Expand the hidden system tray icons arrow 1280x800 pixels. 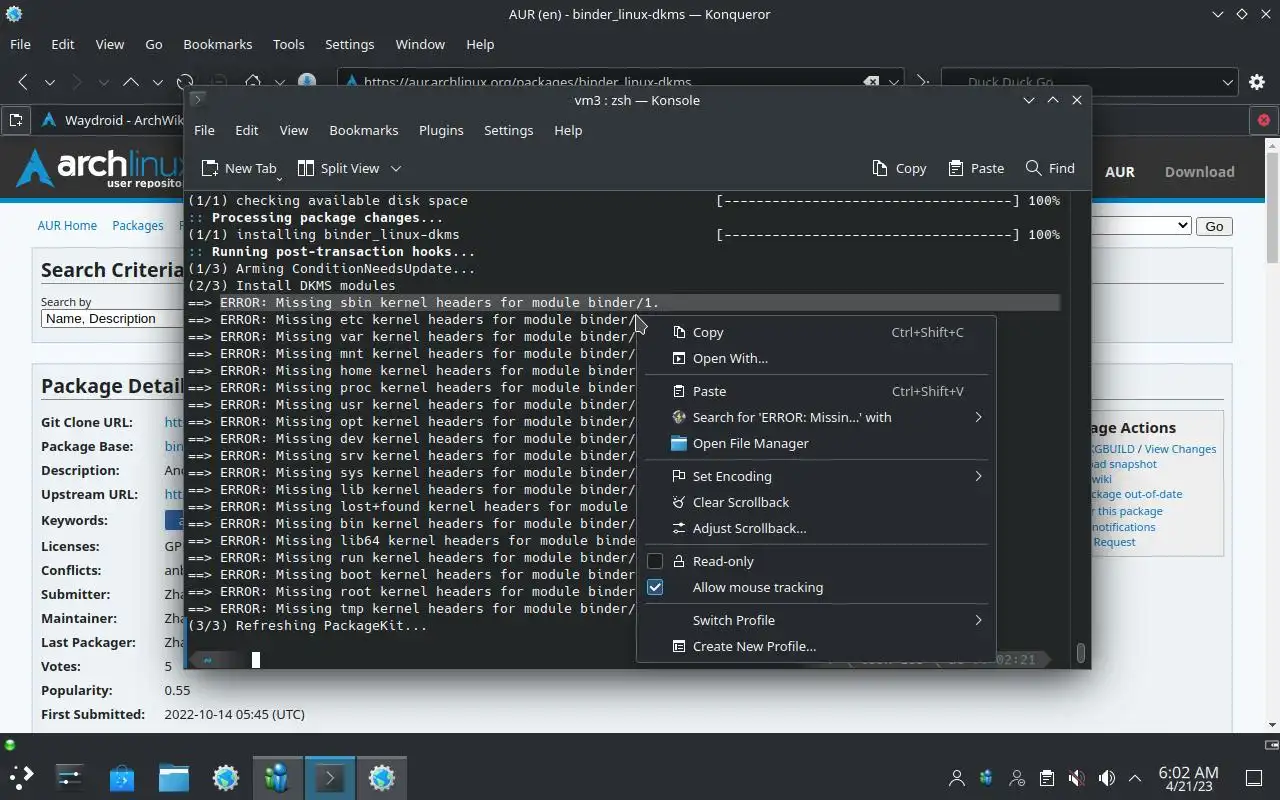pos(1135,778)
